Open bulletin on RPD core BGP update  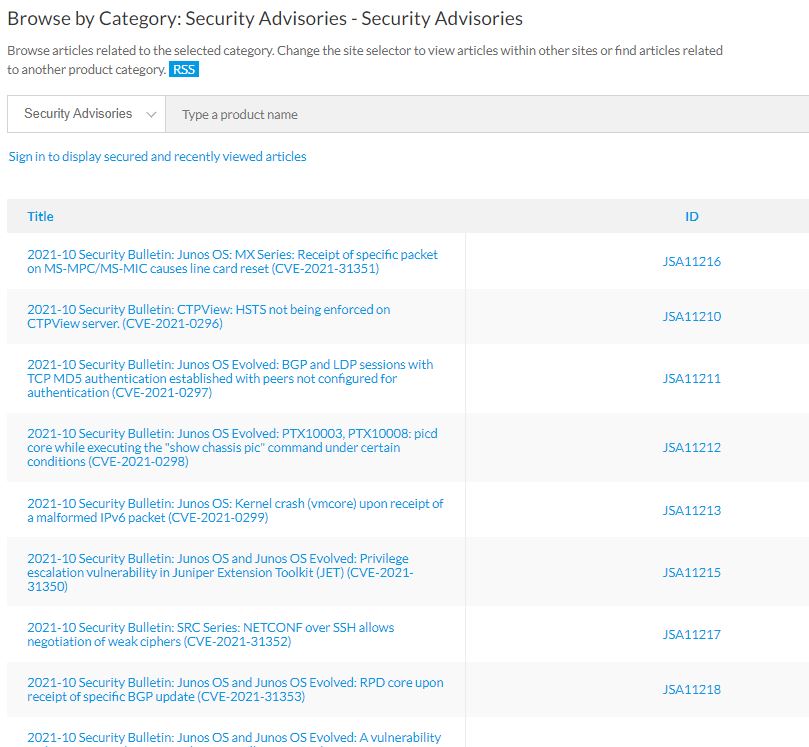point(235,689)
